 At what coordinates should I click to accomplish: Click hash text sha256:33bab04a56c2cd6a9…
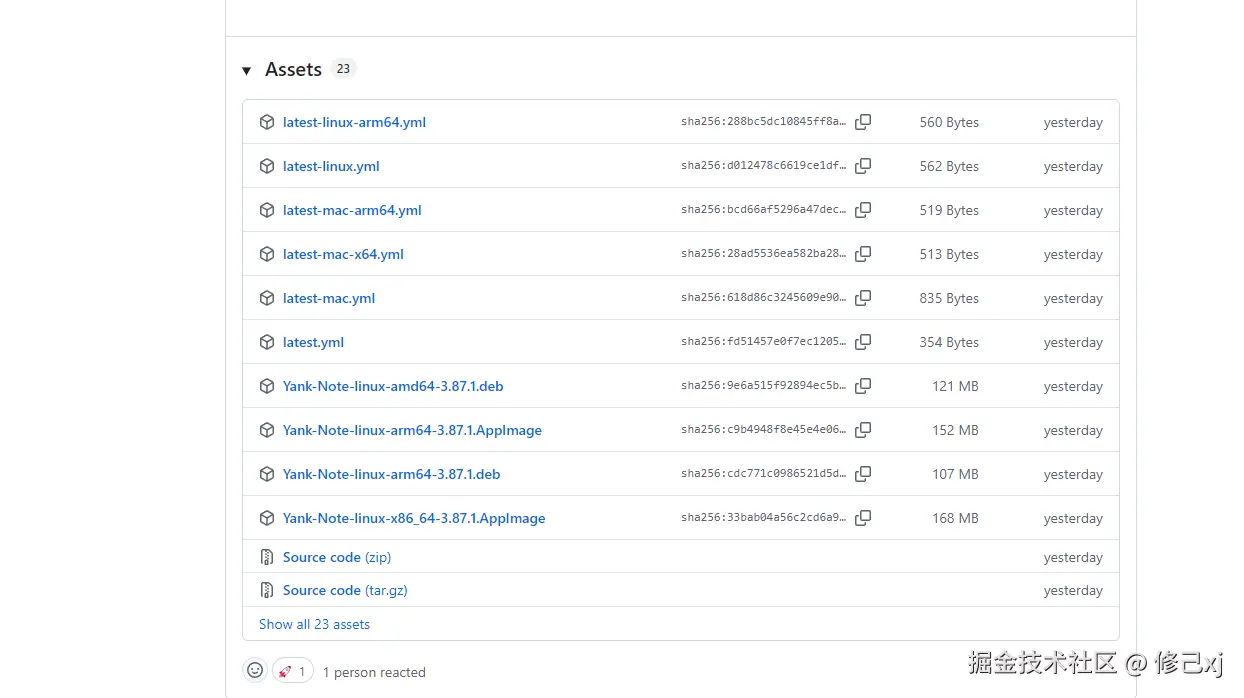click(764, 518)
